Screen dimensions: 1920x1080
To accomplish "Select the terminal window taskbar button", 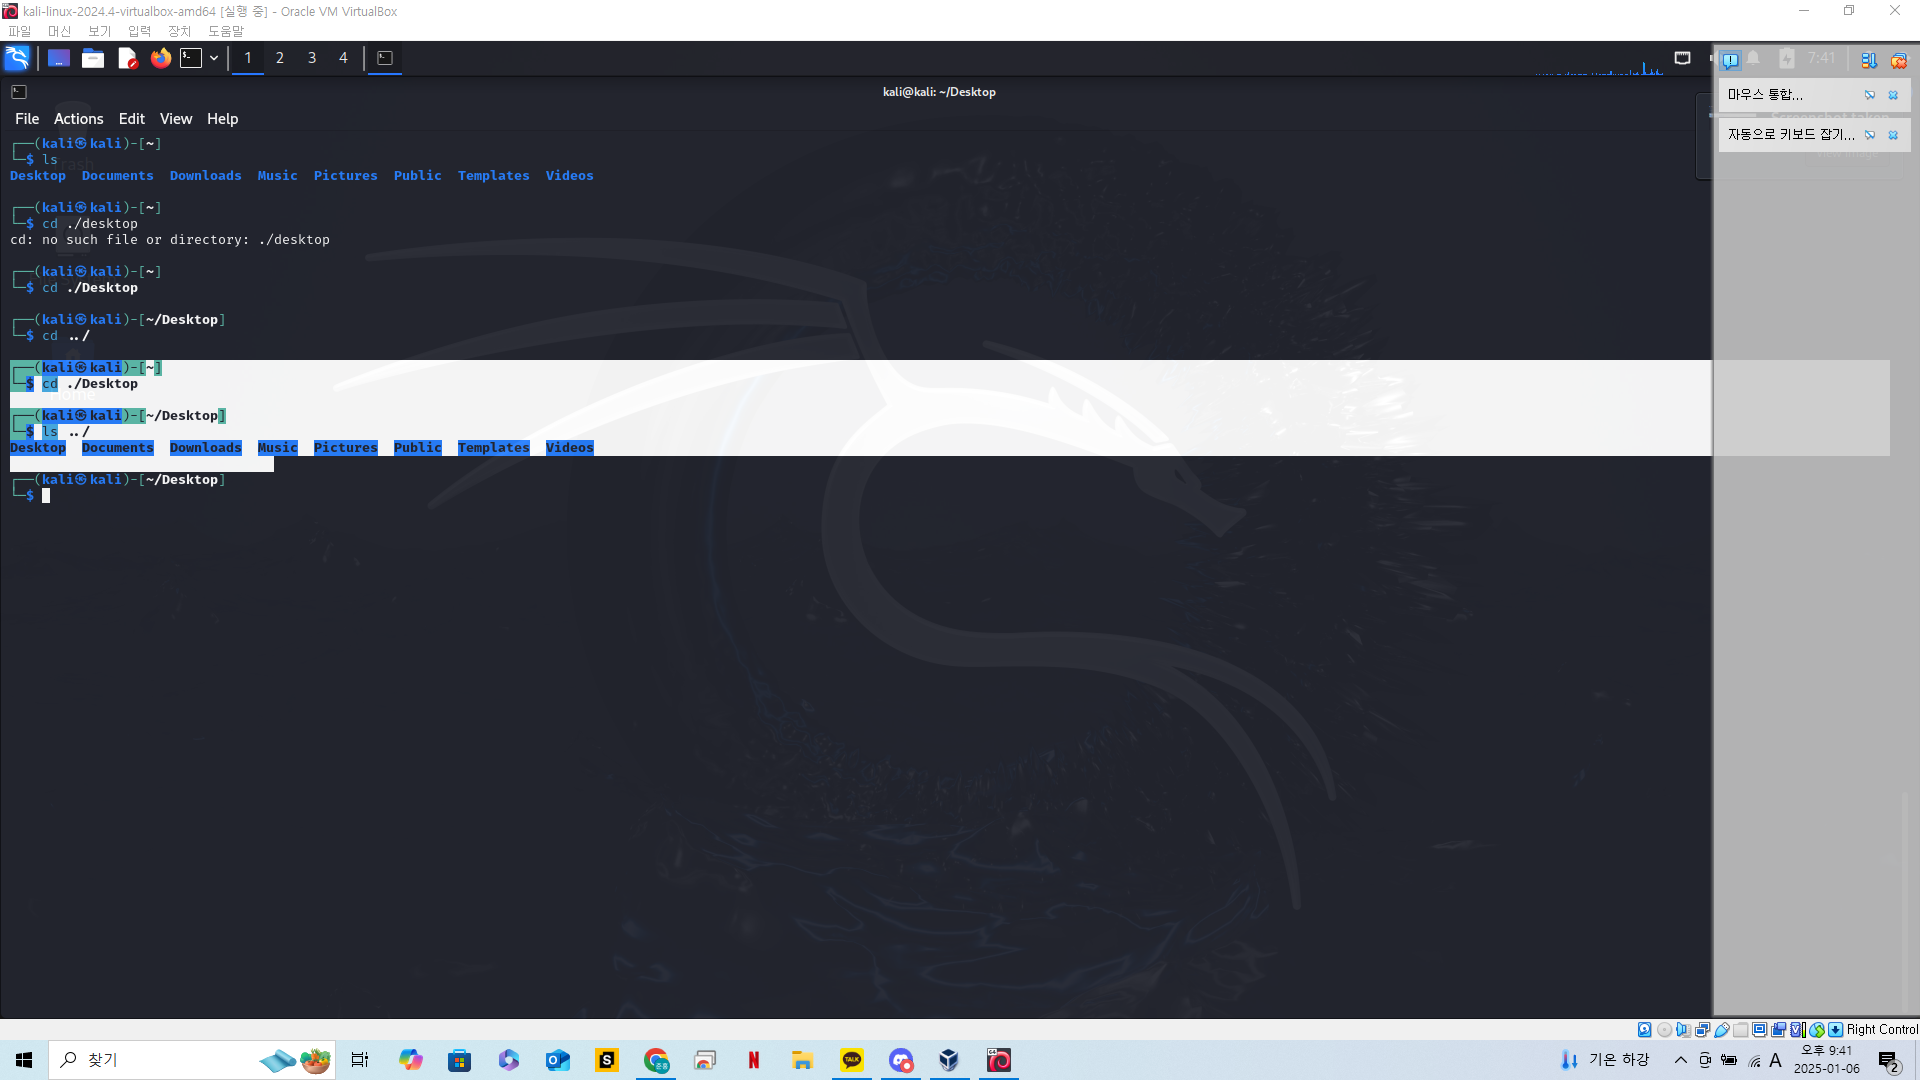I will (385, 58).
